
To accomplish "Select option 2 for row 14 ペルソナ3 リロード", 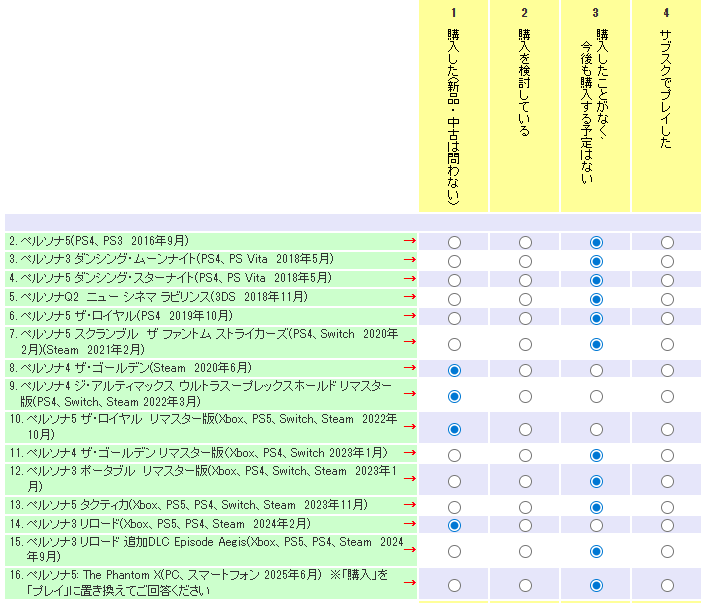I will coord(525,525).
